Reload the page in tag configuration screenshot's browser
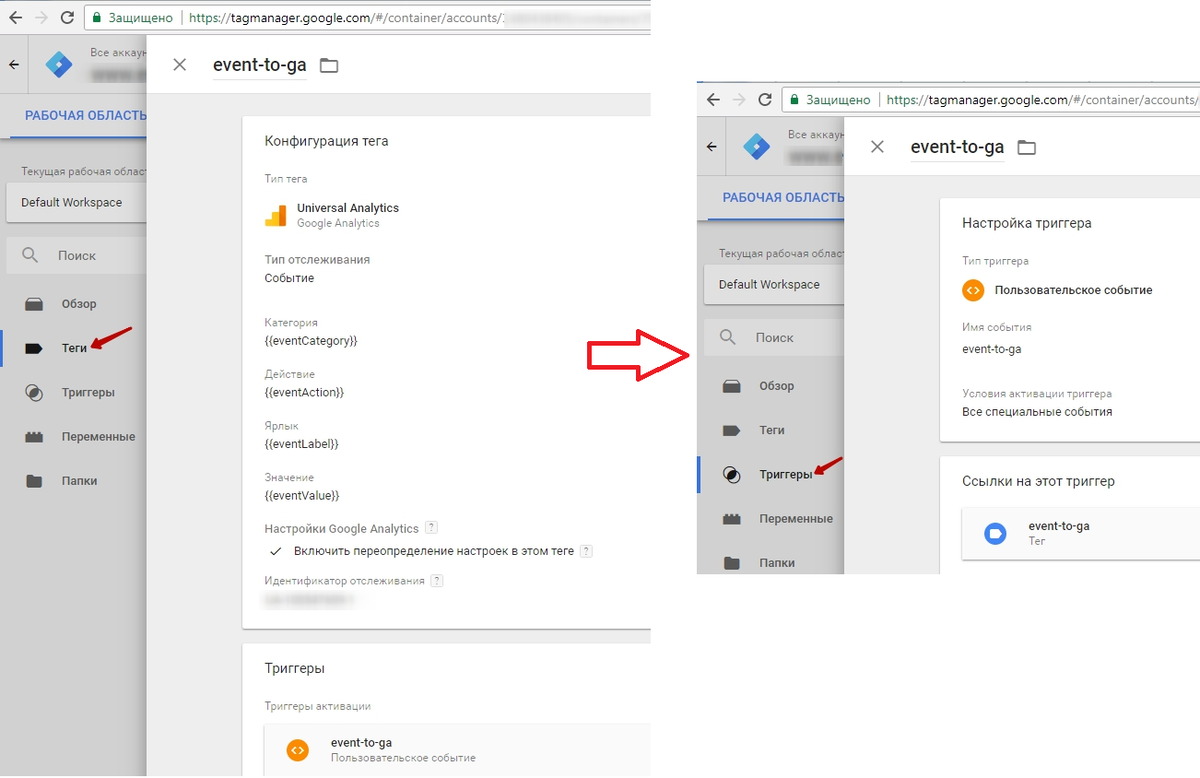The image size is (1200, 778). click(x=67, y=18)
